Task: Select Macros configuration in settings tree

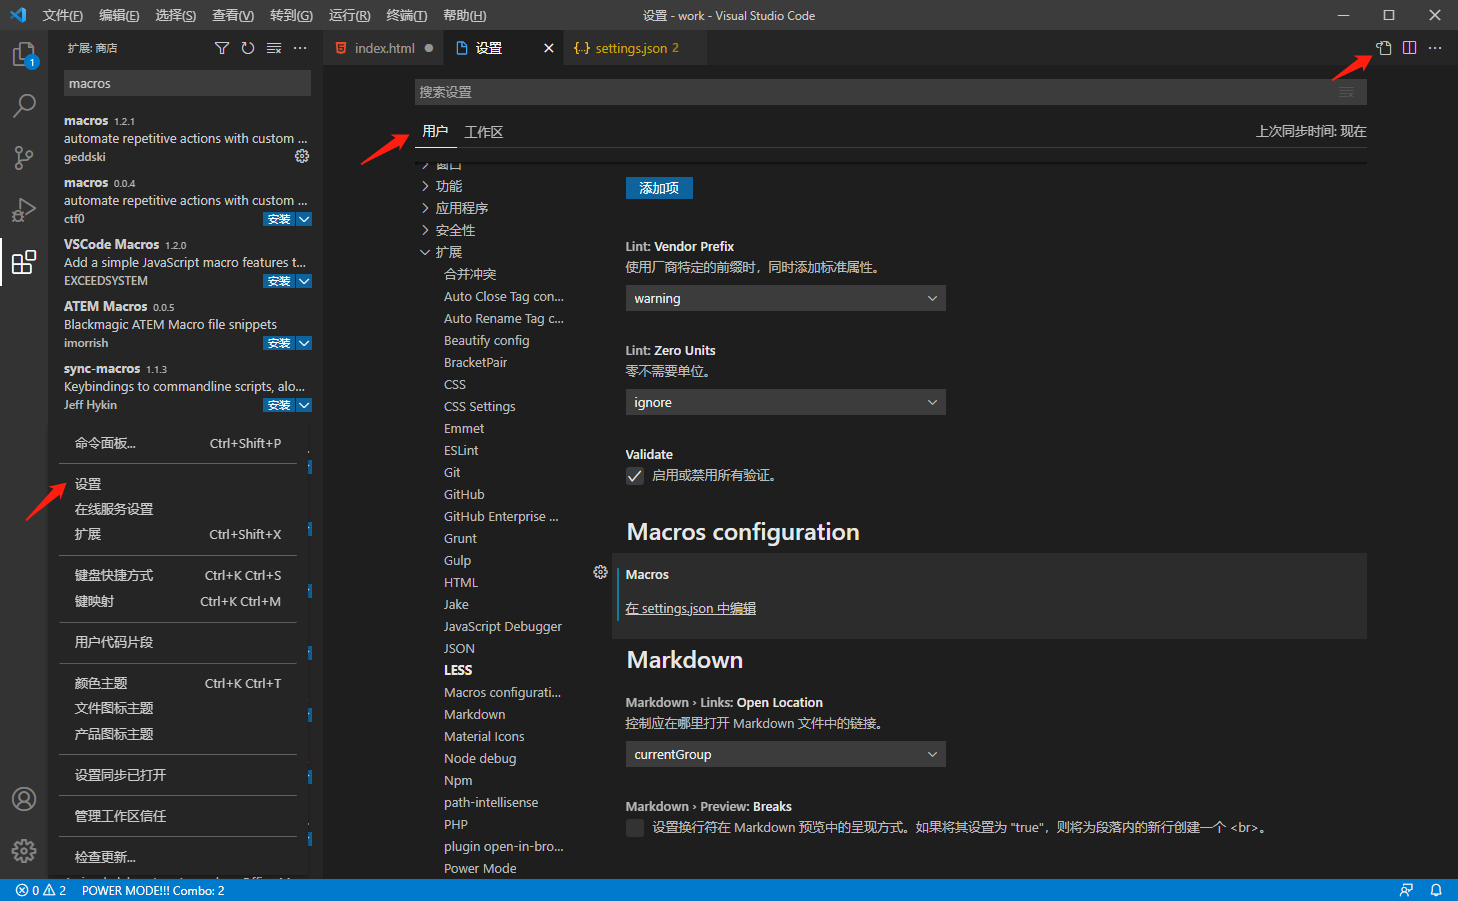Action: (502, 692)
